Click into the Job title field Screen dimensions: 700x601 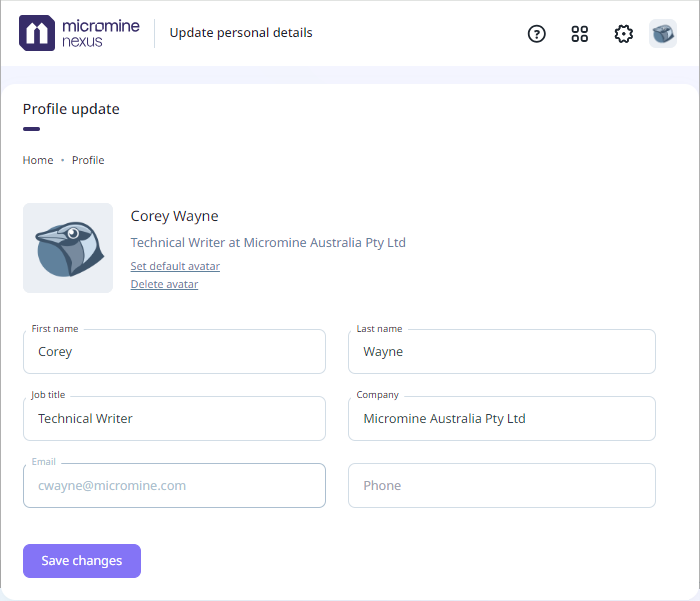point(174,419)
